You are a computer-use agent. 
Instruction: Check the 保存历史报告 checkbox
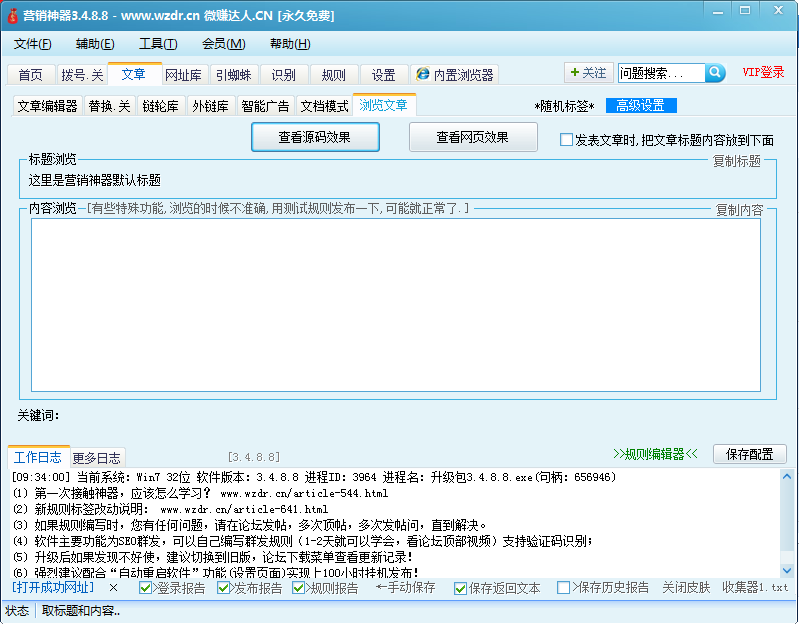[564, 588]
